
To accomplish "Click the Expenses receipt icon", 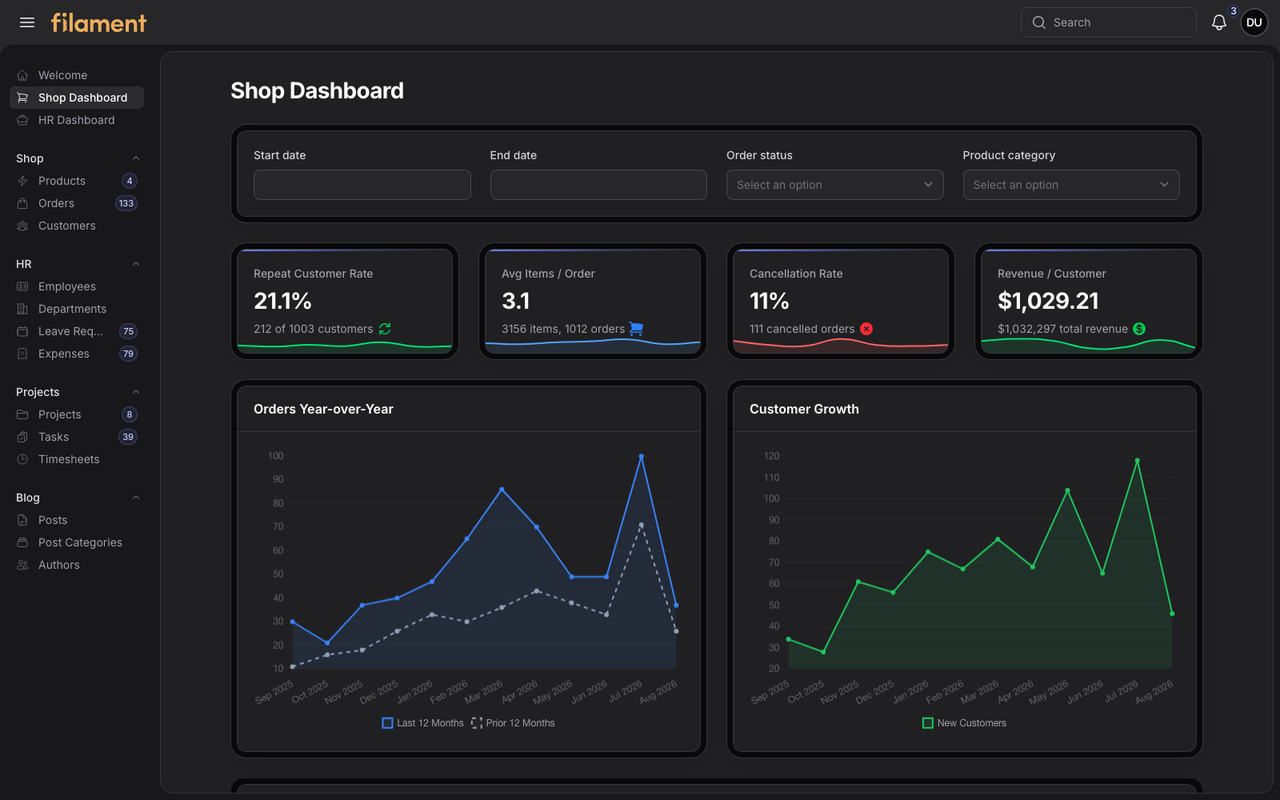I will (x=23, y=354).
